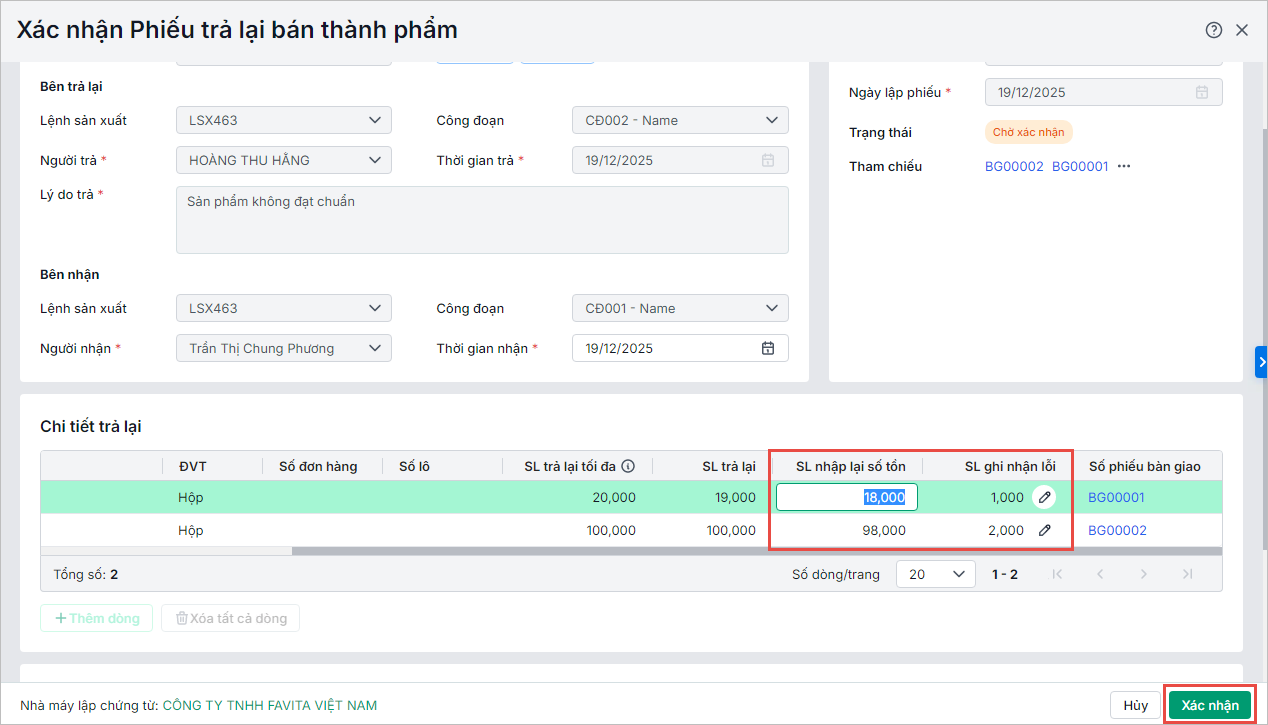Image resolution: width=1268 pixels, height=725 pixels.
Task: Click the Xác nhận button
Action: point(1210,705)
